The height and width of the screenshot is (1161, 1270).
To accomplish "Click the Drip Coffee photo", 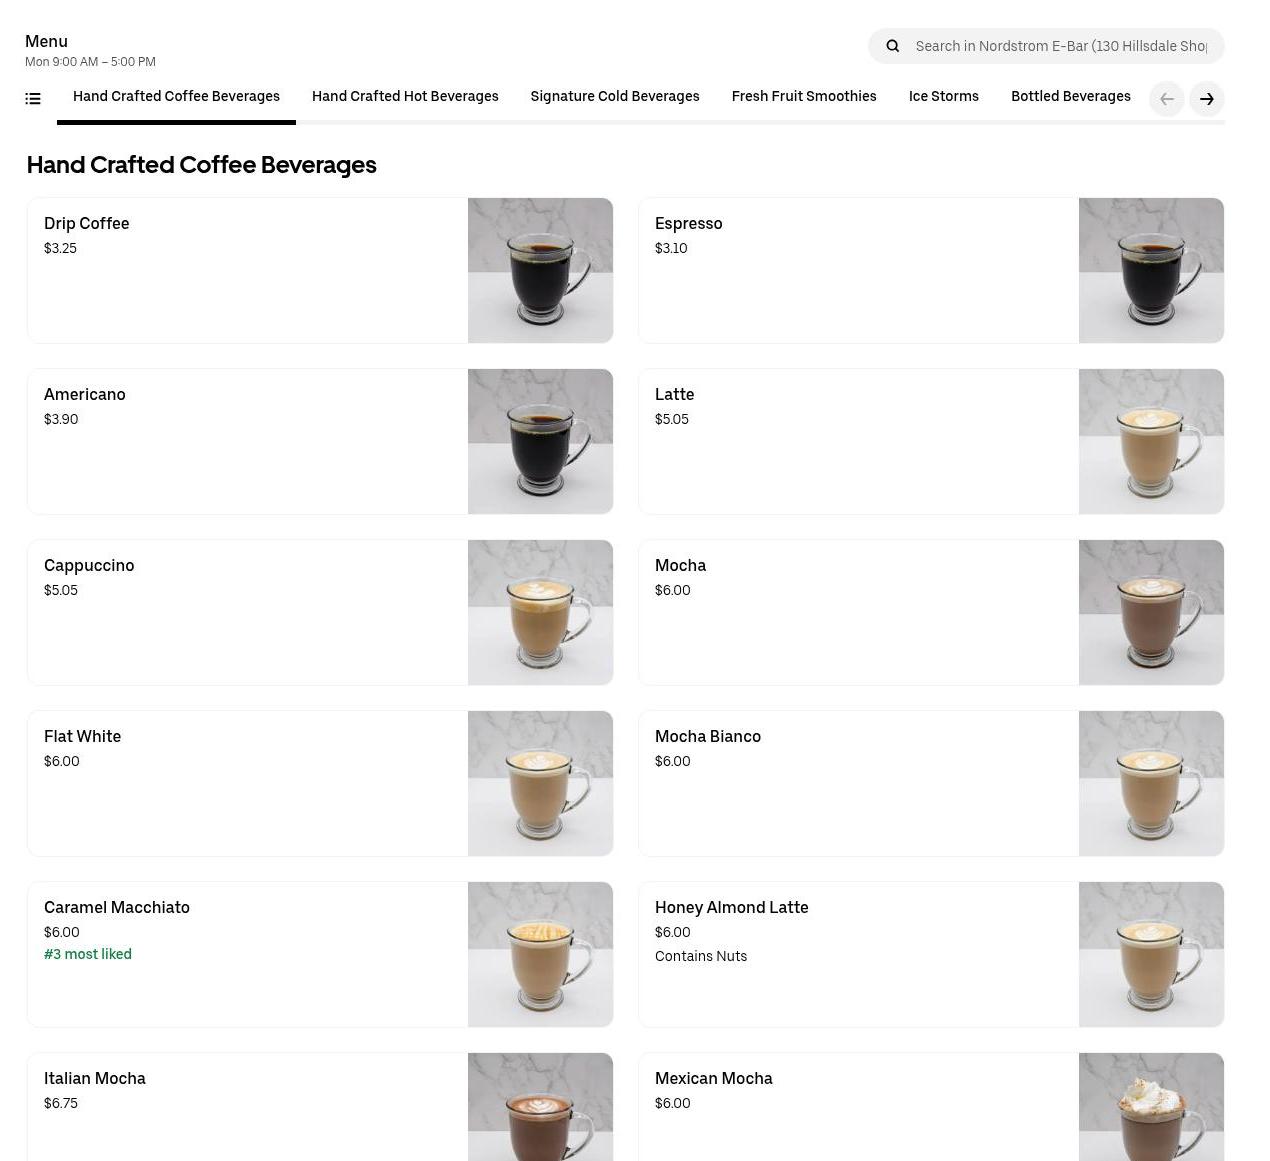I will click(x=540, y=271).
